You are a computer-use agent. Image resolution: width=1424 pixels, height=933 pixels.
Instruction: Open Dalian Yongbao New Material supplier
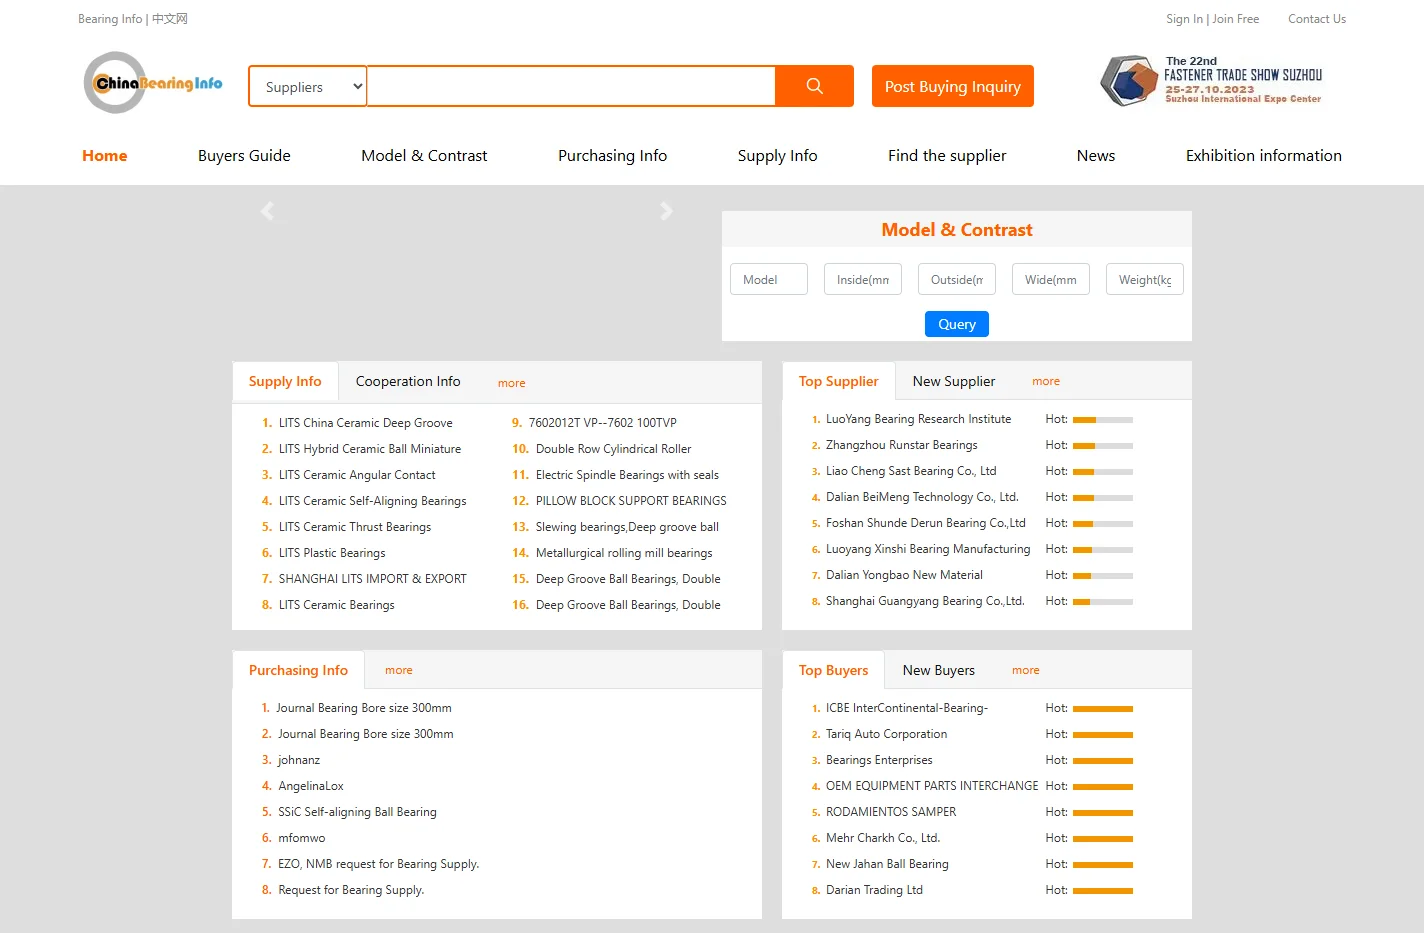coord(904,575)
